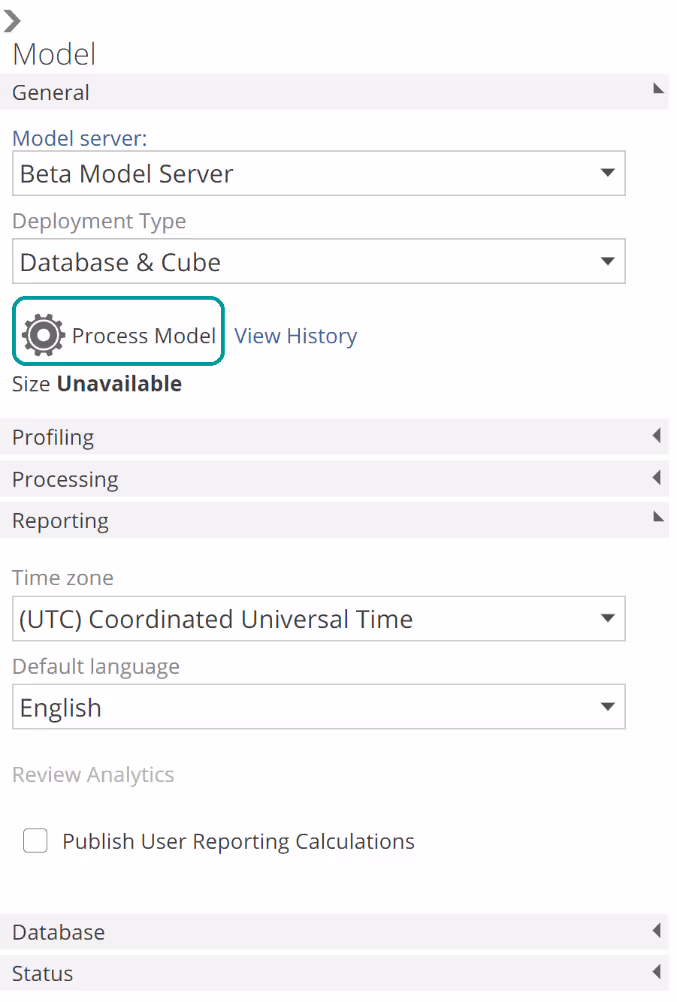Expand the Status section arrow
The image size is (677, 1002).
(x=656, y=972)
